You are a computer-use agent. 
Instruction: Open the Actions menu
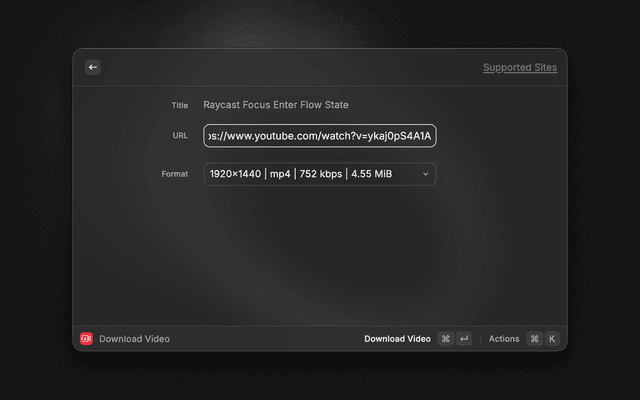[x=504, y=339]
